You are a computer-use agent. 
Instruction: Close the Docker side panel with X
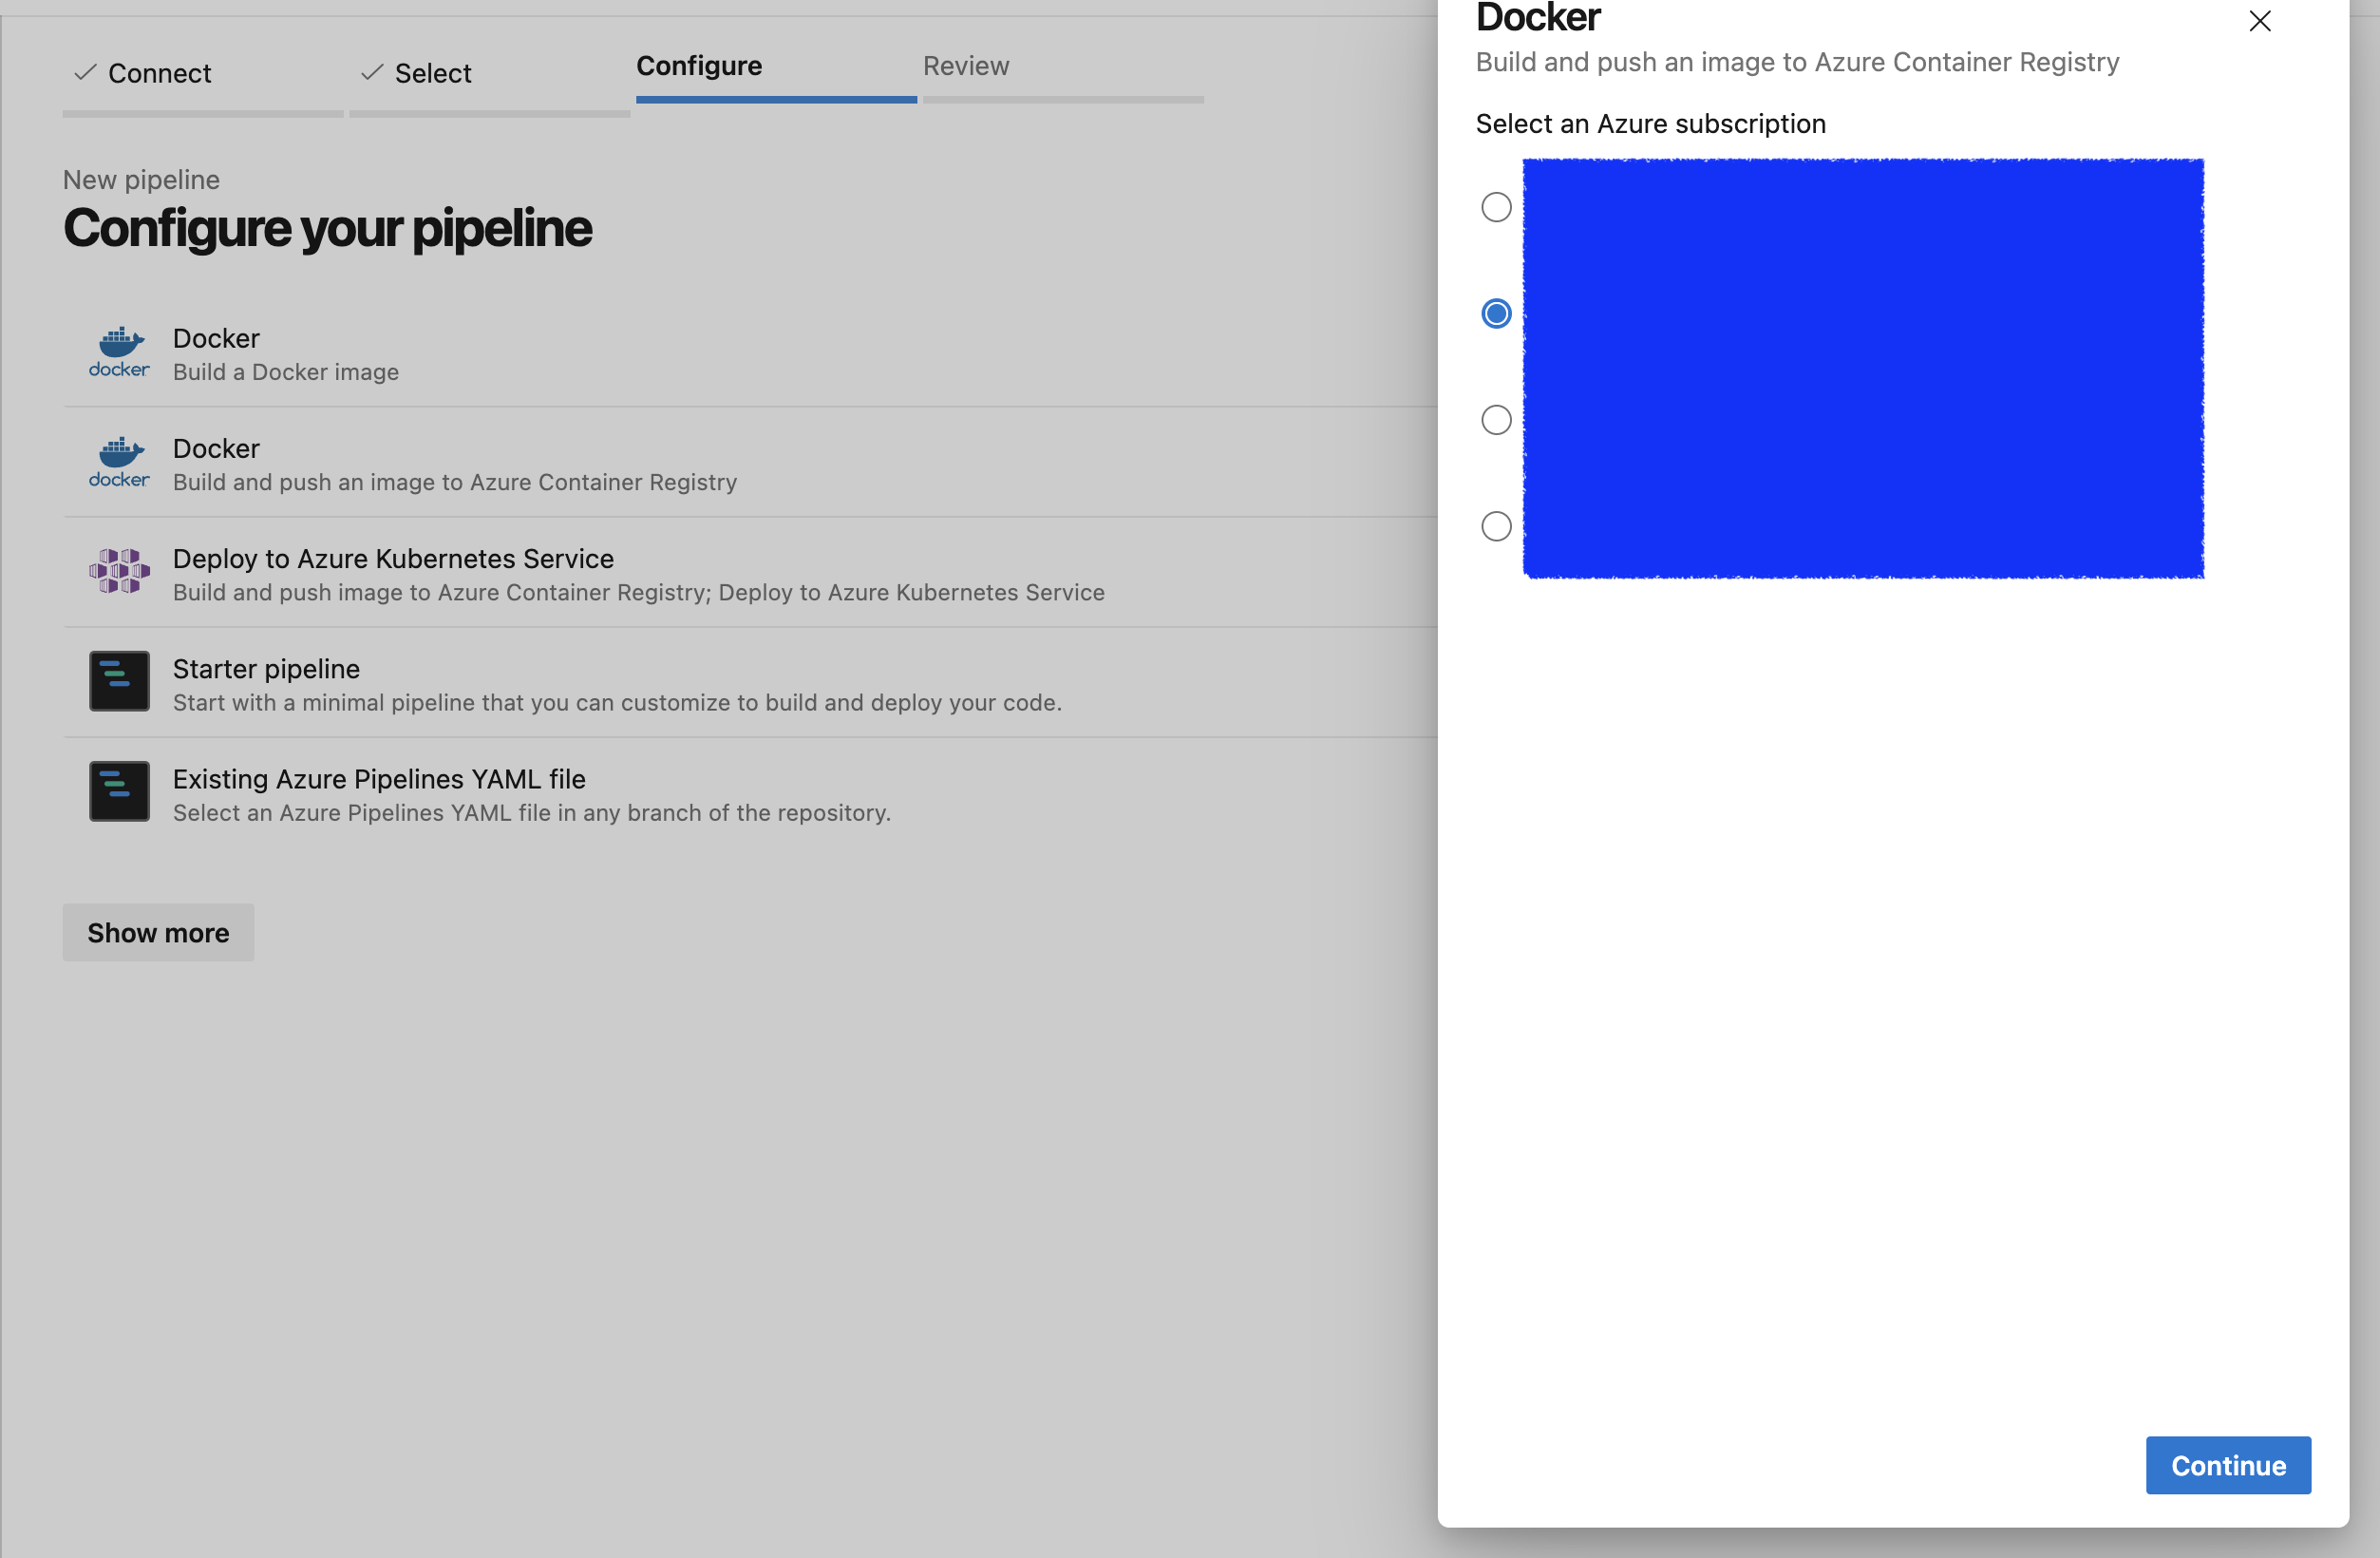click(x=2259, y=21)
